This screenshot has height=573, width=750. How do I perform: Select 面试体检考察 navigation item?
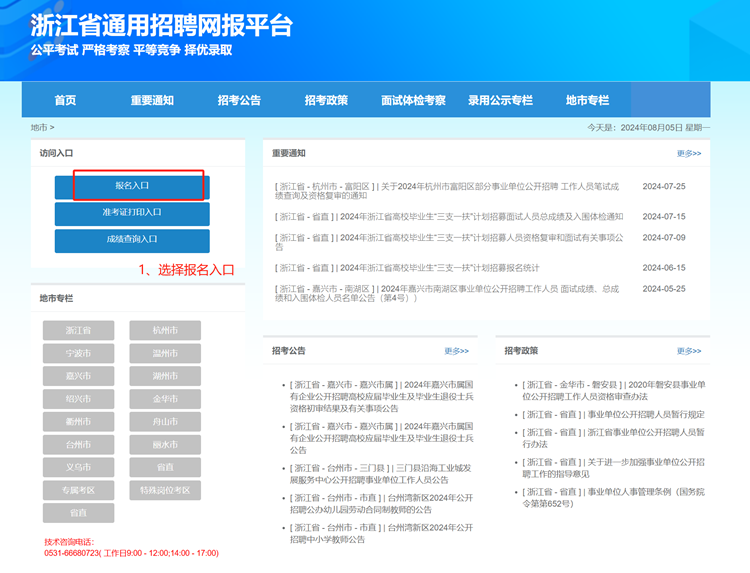coord(413,100)
